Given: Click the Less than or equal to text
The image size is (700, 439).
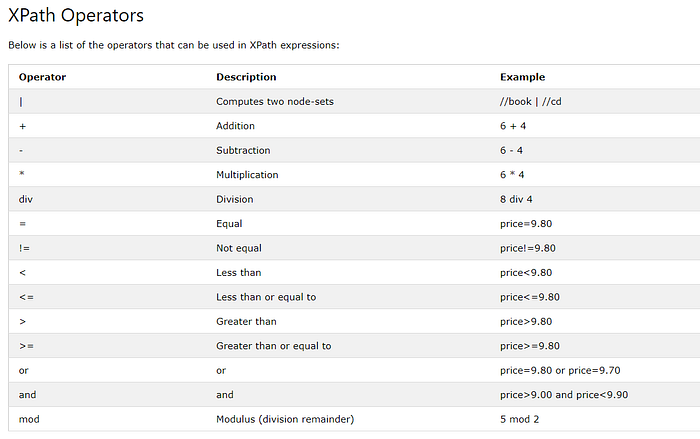Looking at the screenshot, I should [x=266, y=297].
